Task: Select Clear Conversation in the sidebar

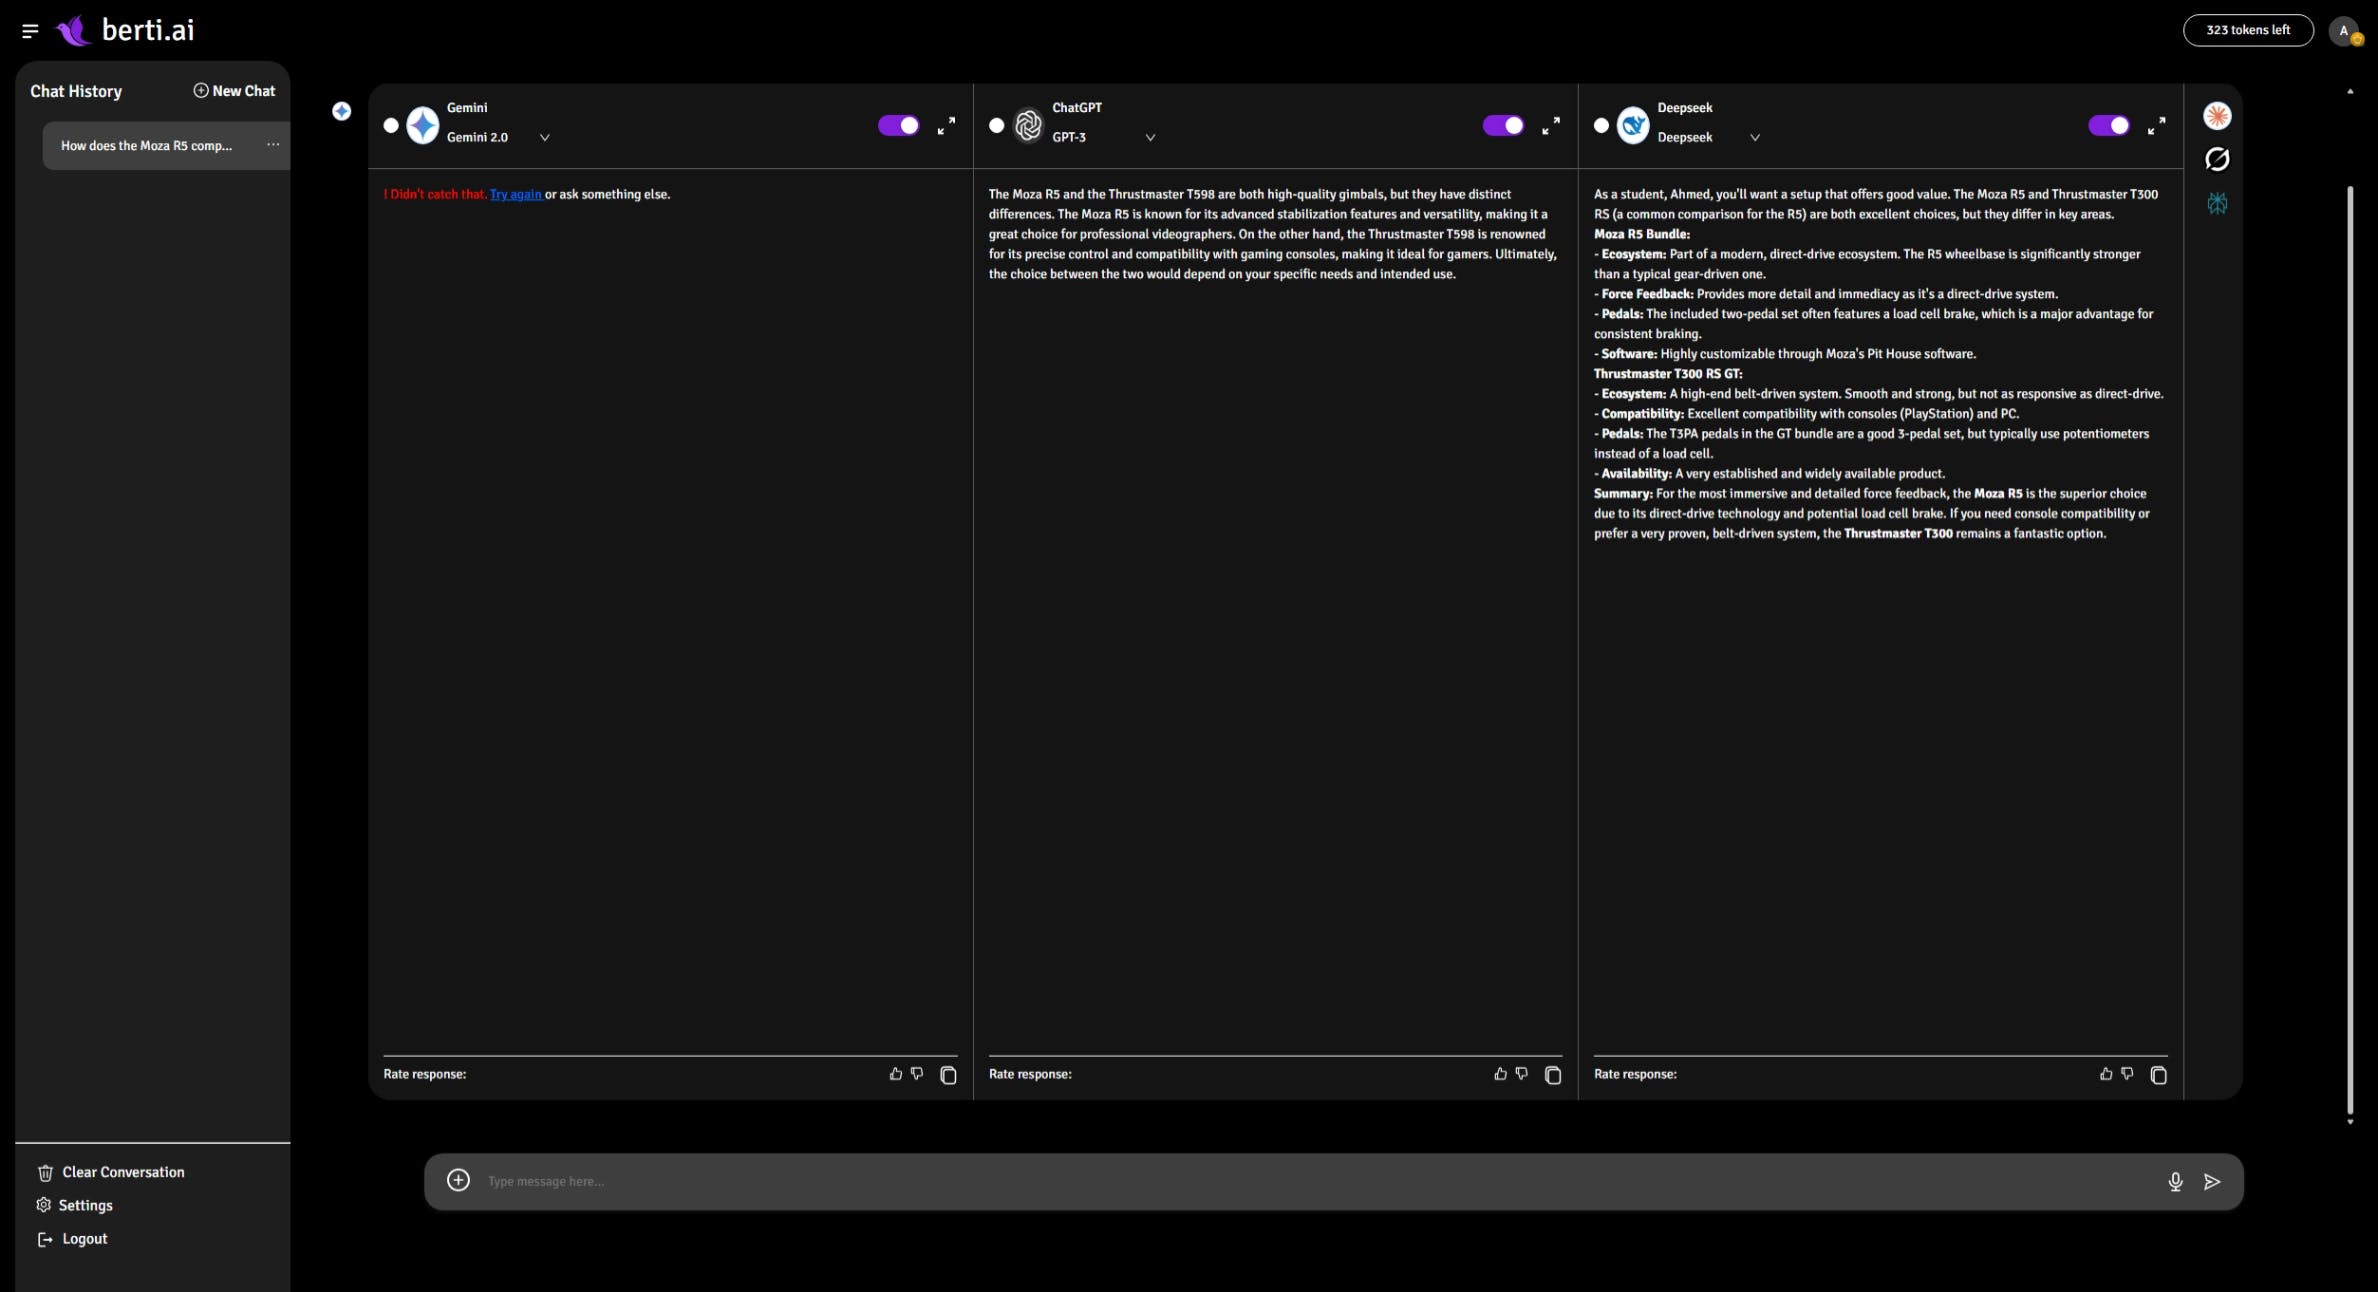Action: pyautogui.click(x=122, y=1173)
